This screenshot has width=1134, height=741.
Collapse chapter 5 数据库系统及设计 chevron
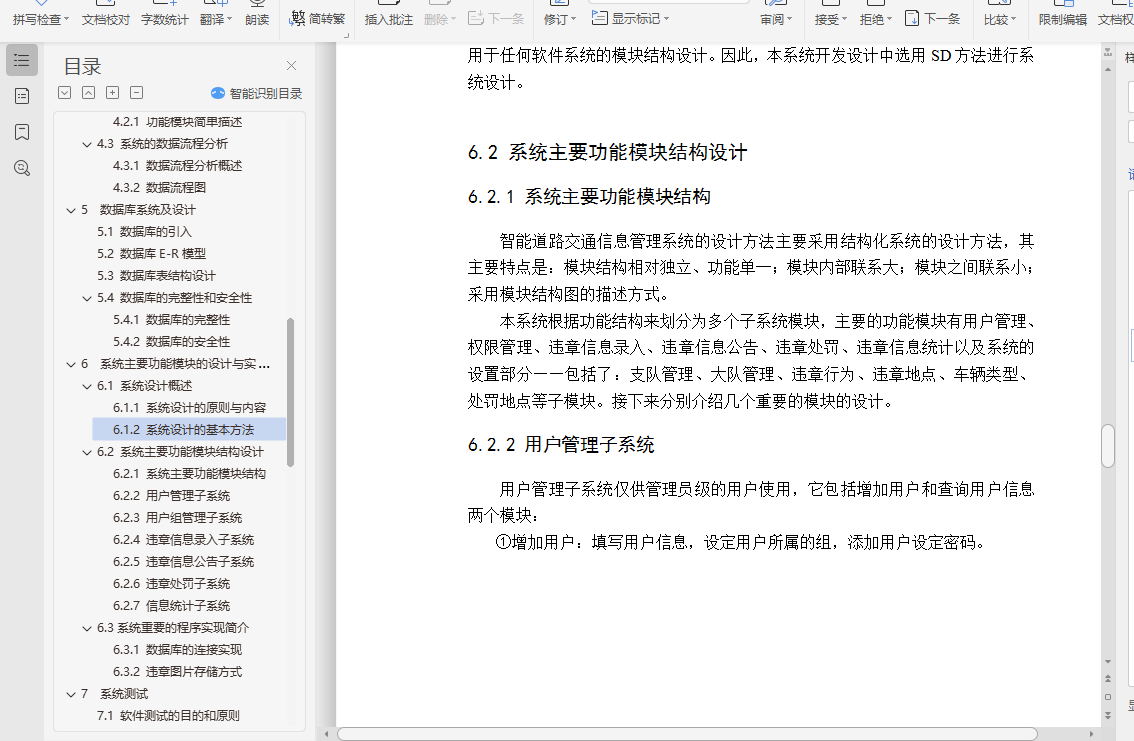(x=71, y=210)
